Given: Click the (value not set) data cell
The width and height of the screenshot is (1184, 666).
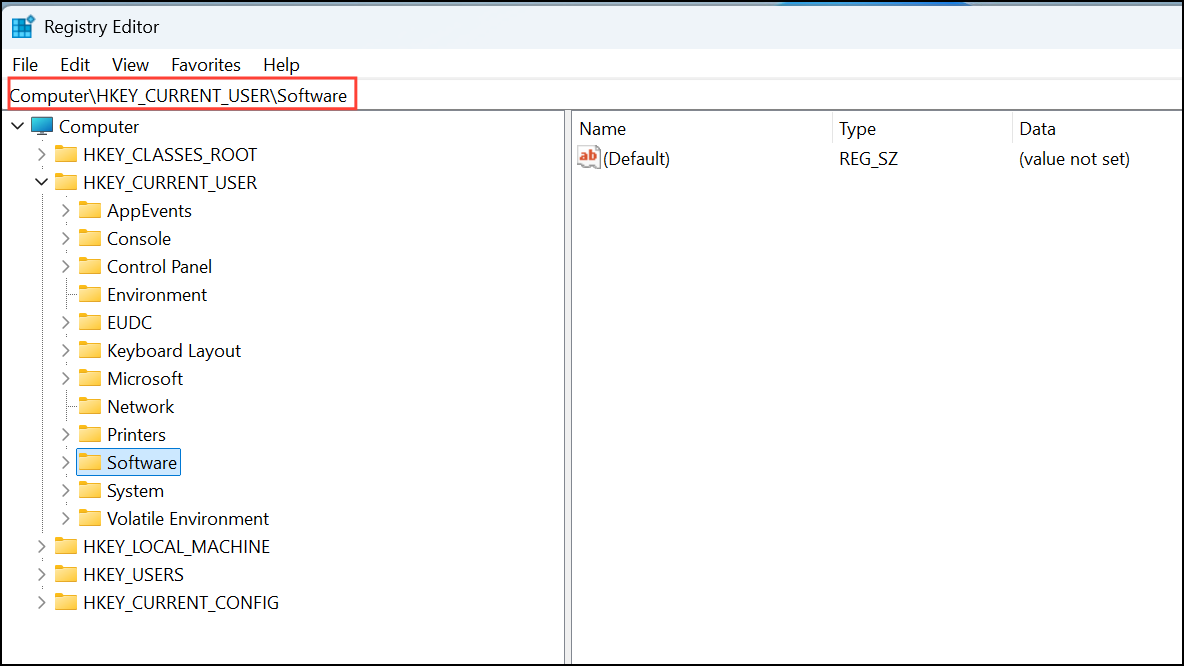Looking at the screenshot, I should [1074, 159].
